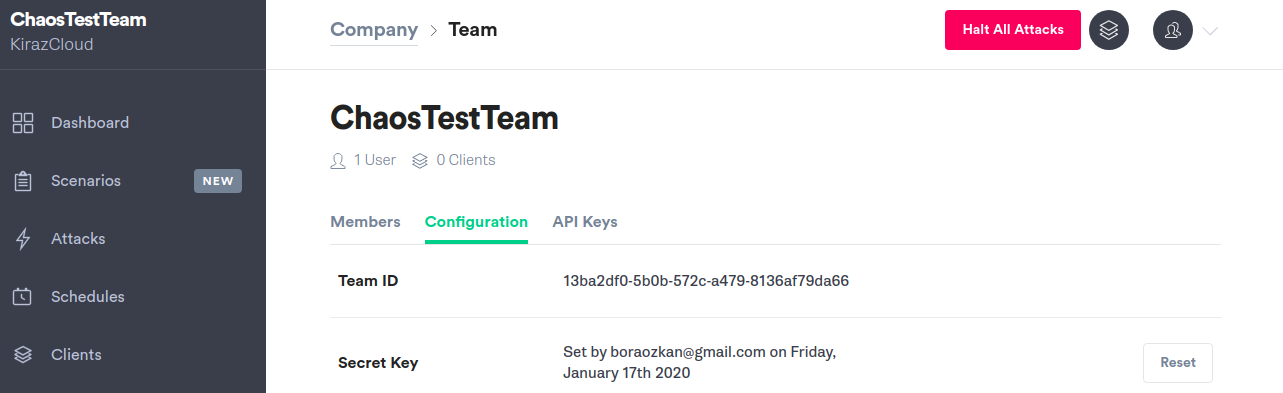Click the stacked layers icon beside Halt All Attacks
Viewport: 1283px width, 393px height.
(1108, 30)
